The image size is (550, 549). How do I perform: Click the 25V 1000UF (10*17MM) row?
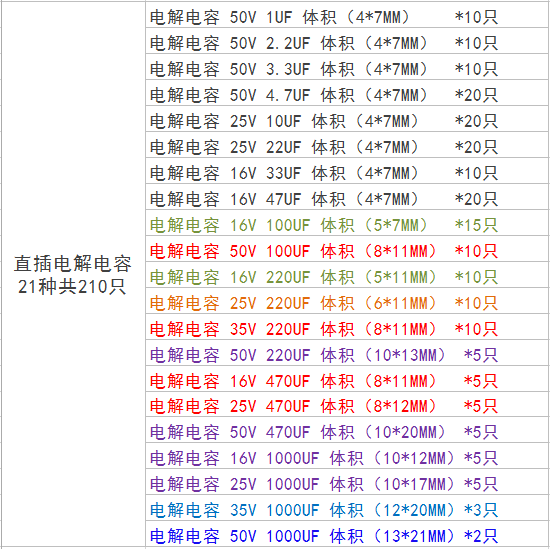[x=348, y=482]
